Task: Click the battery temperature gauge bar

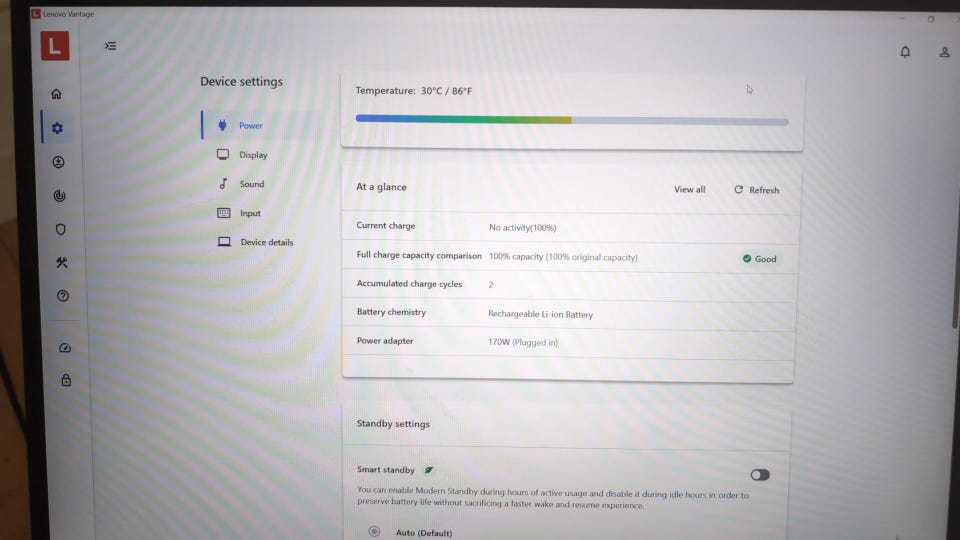Action: click(572, 120)
